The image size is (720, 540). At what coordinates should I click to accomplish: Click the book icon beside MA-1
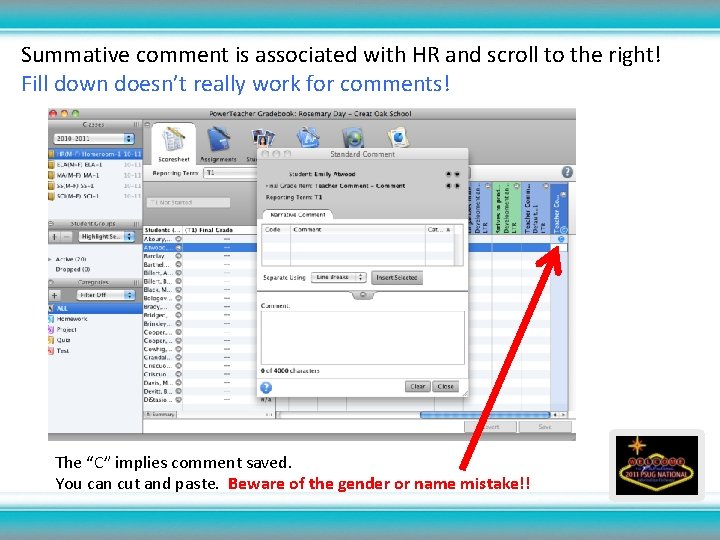[x=51, y=175]
